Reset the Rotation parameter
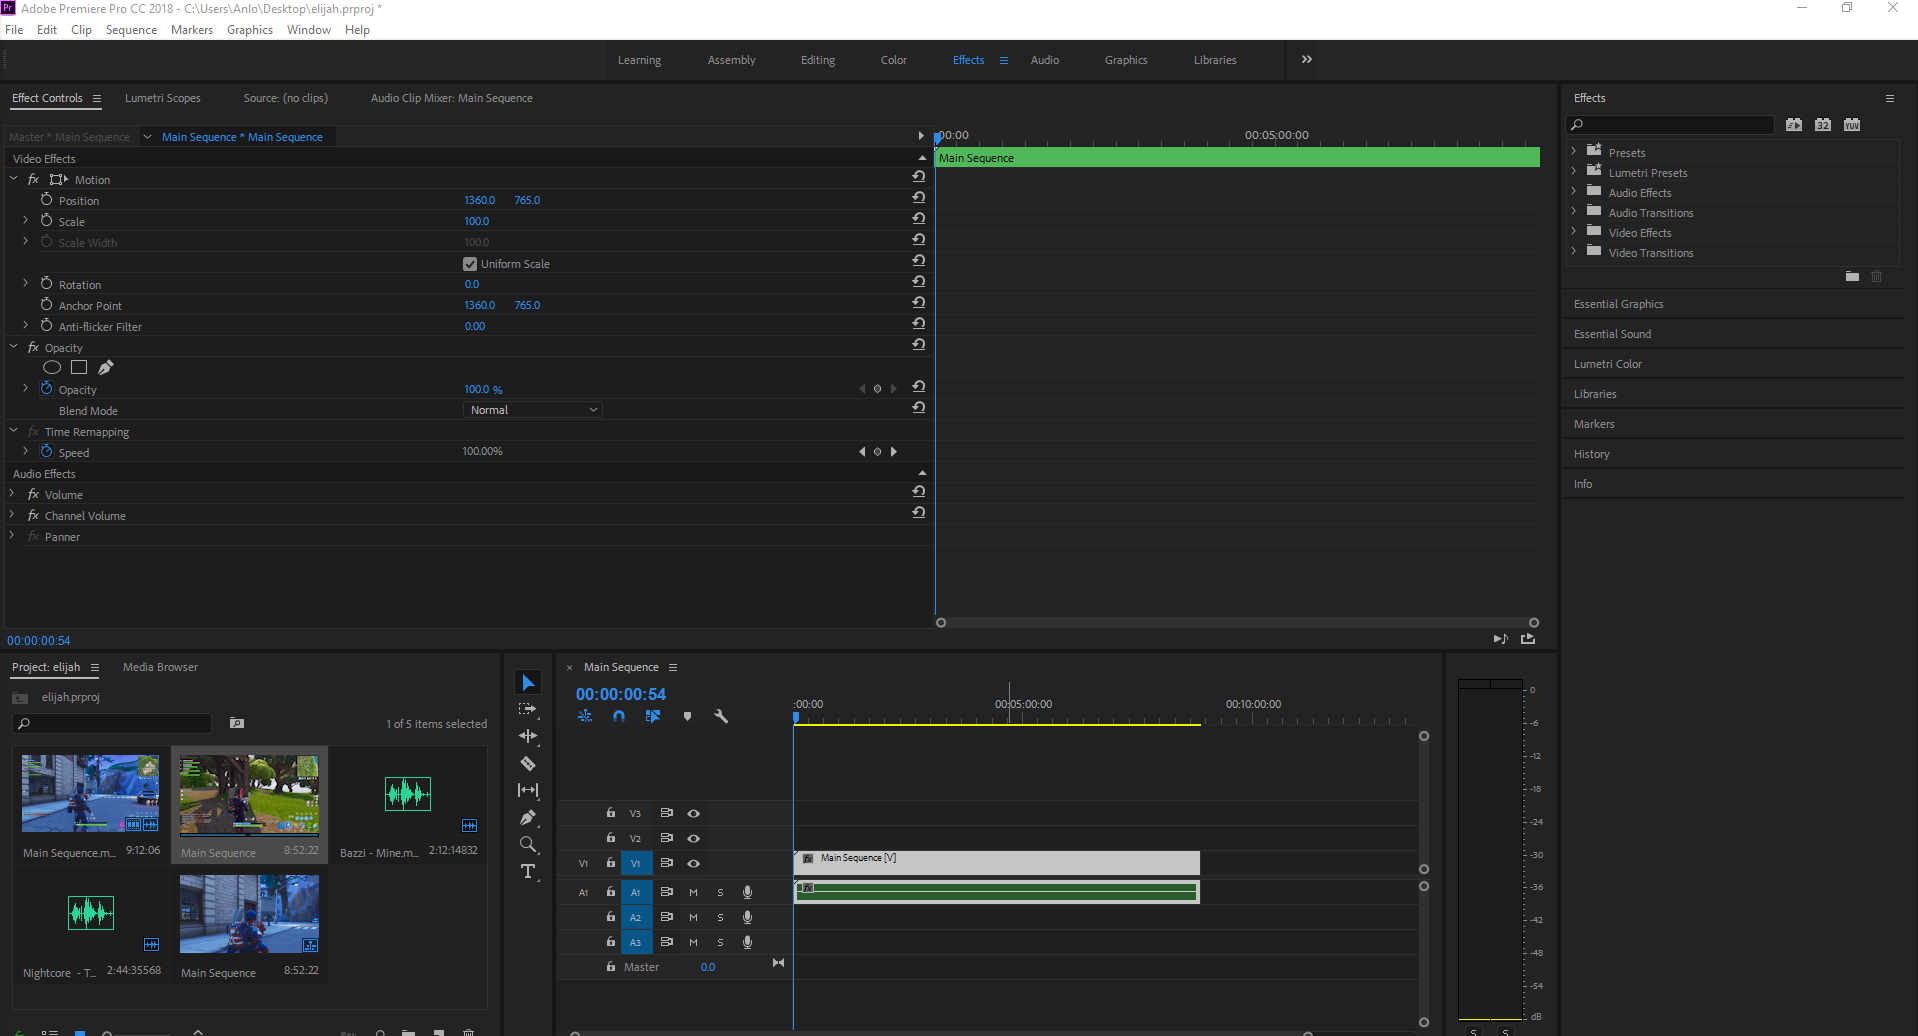 point(918,281)
